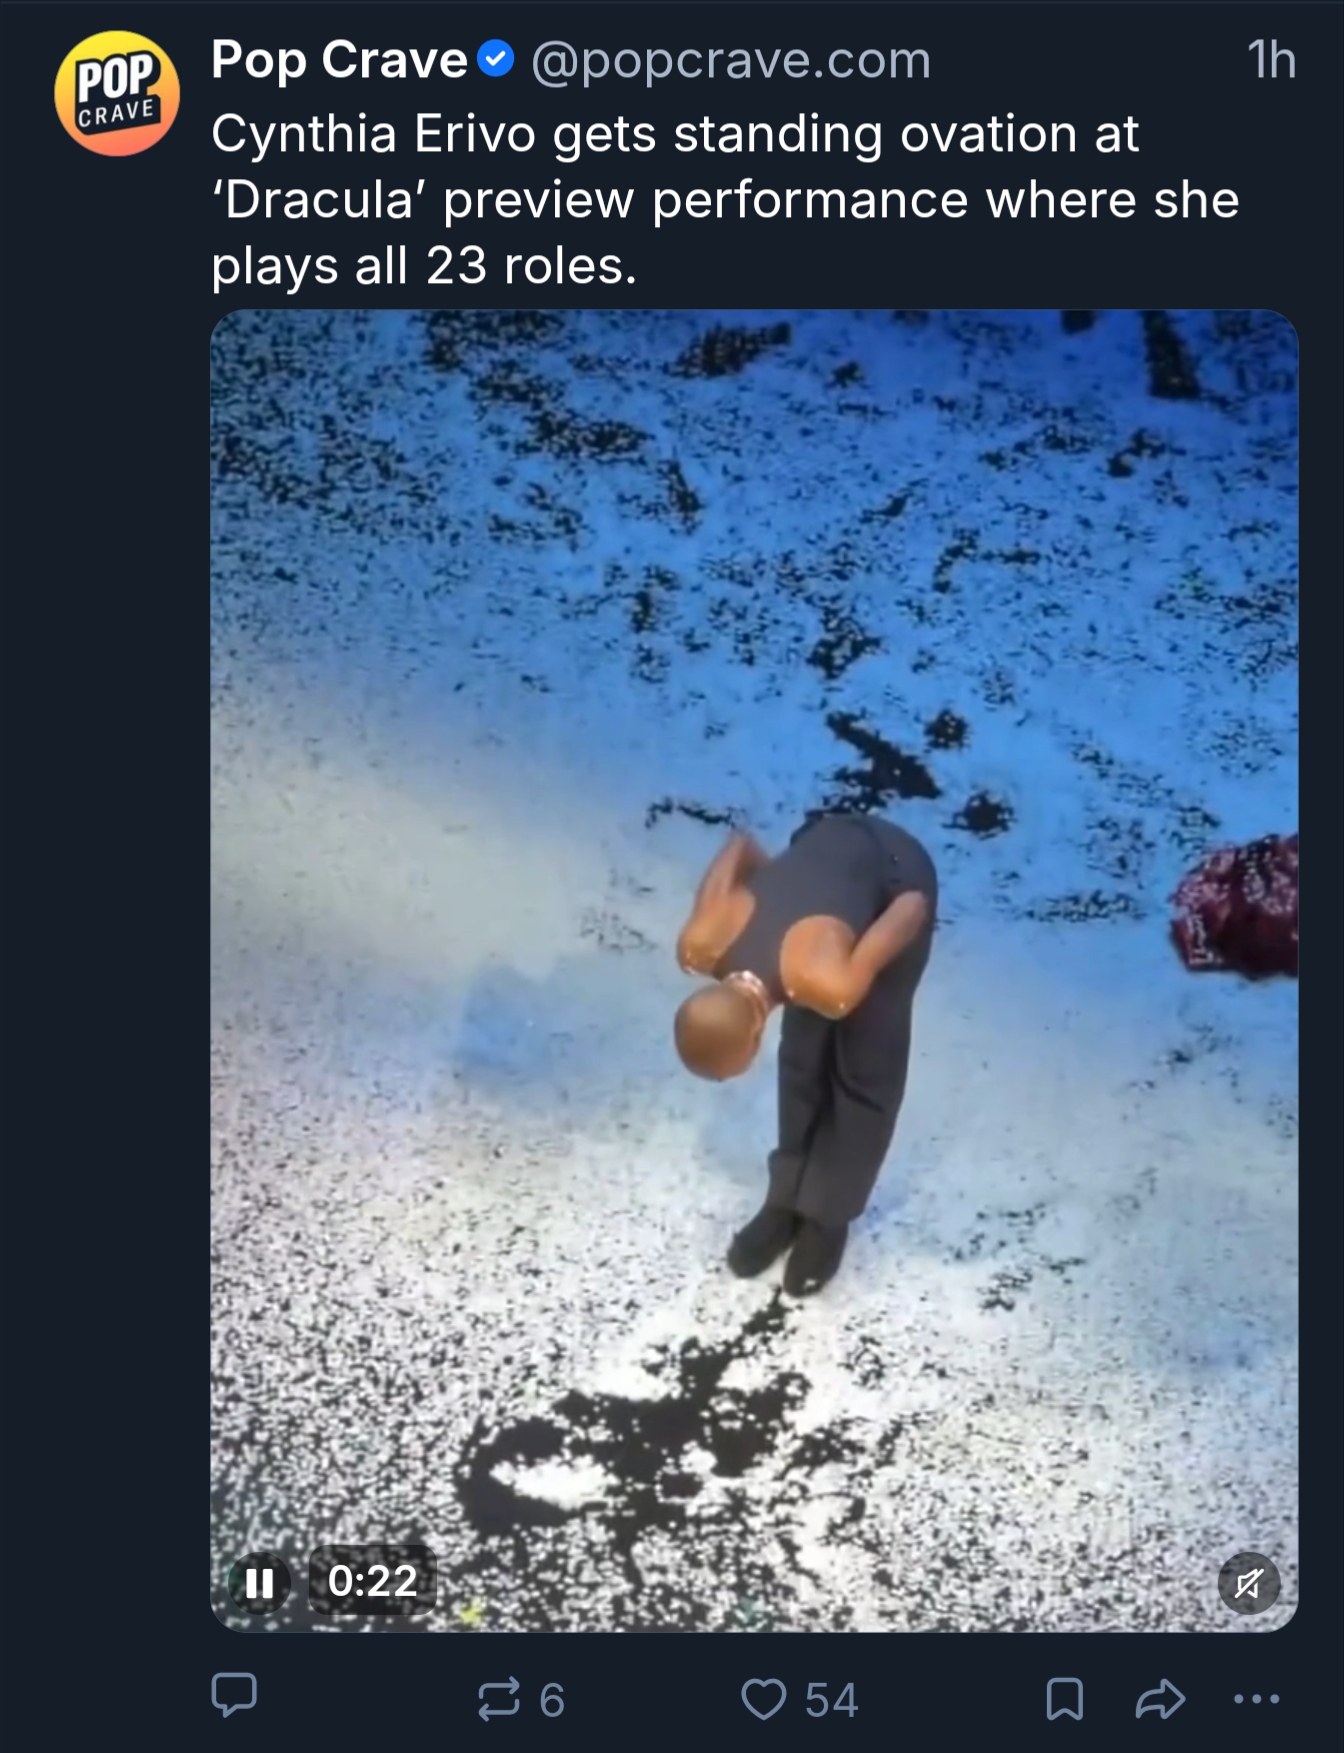
Task: Click the Pop Crave display name
Action: pos(339,60)
